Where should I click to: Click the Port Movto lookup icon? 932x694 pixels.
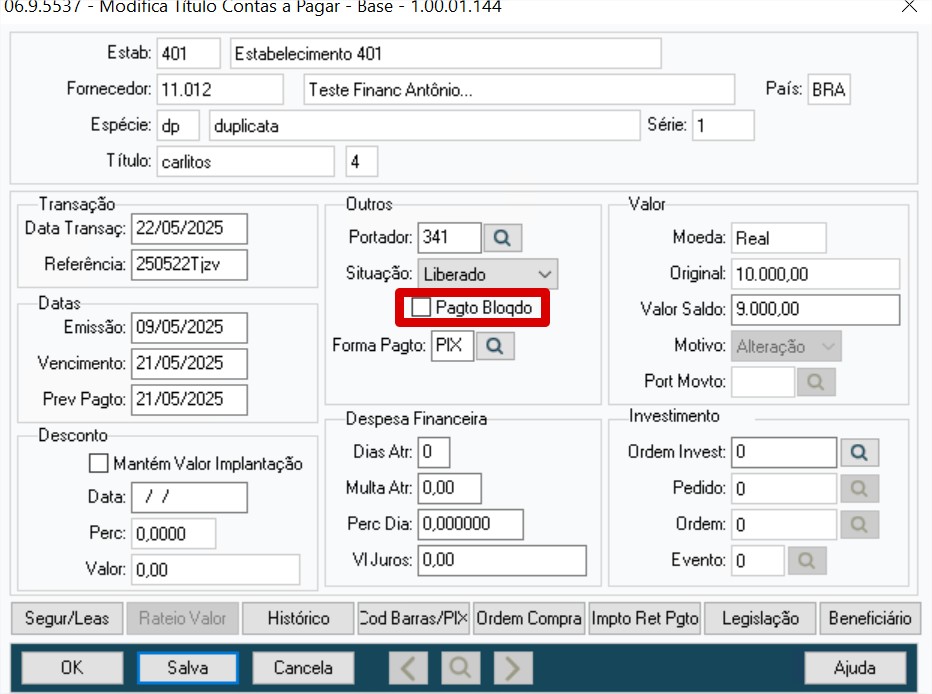coord(816,381)
